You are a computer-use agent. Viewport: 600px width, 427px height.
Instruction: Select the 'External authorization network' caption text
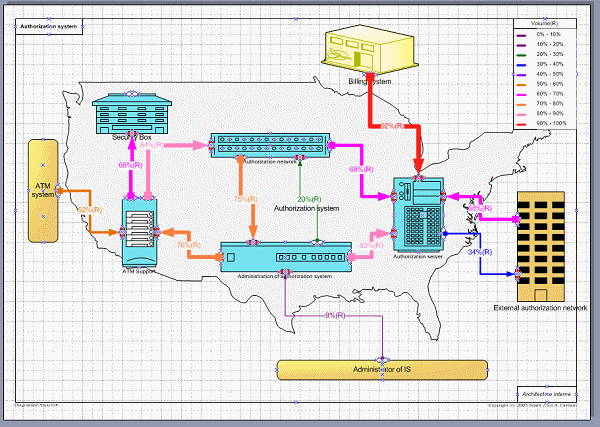(540, 308)
